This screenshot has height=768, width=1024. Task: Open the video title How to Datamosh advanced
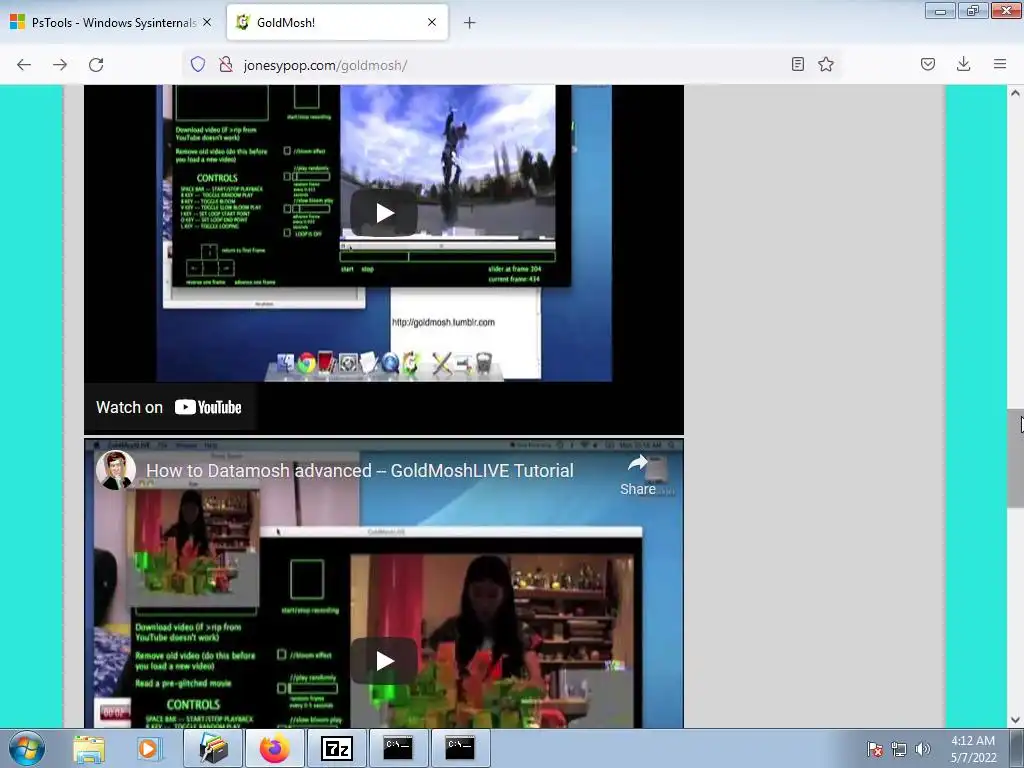pyautogui.click(x=359, y=471)
